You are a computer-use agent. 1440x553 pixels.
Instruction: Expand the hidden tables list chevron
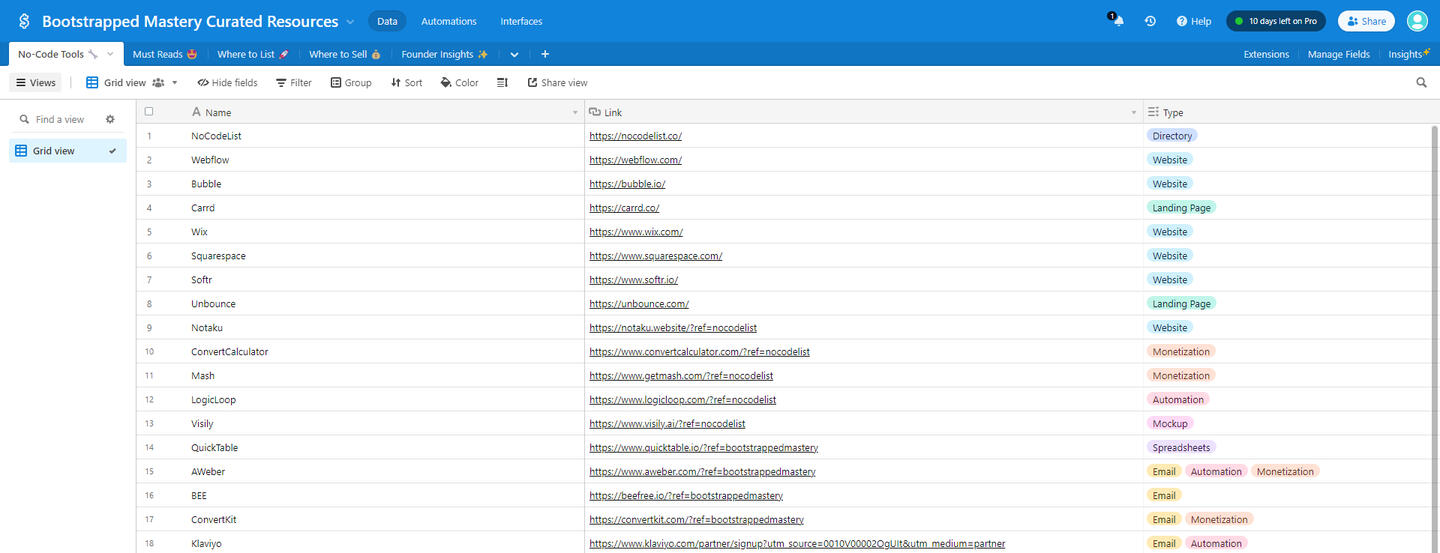point(514,54)
